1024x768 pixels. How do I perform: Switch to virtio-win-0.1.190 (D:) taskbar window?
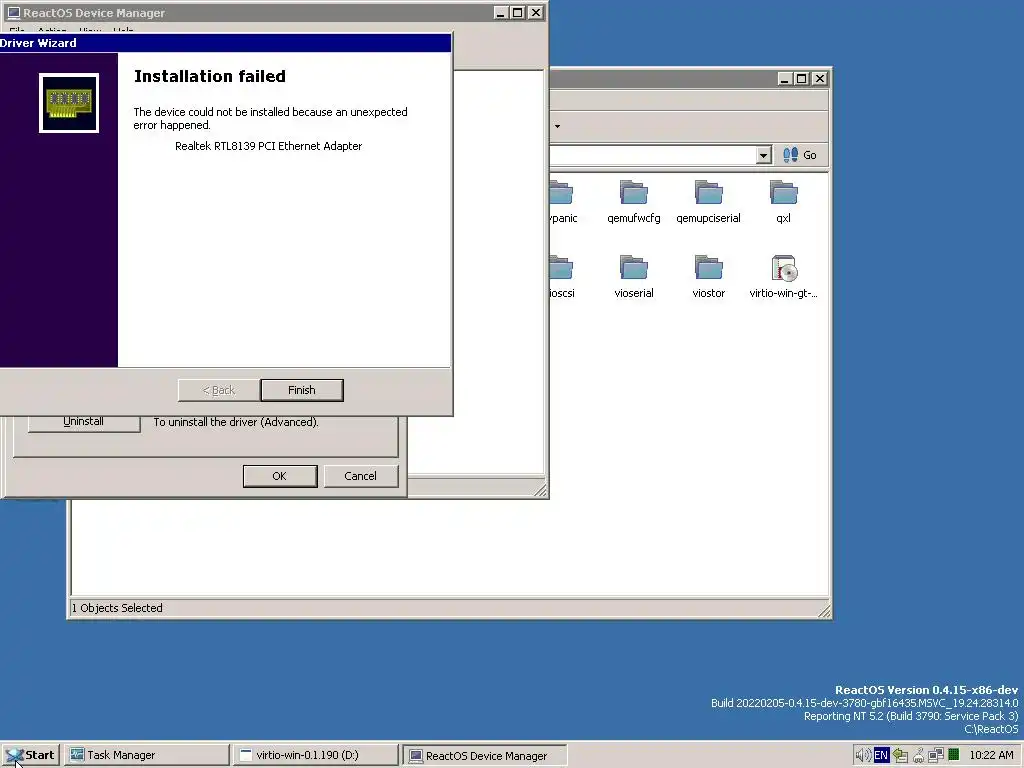315,755
